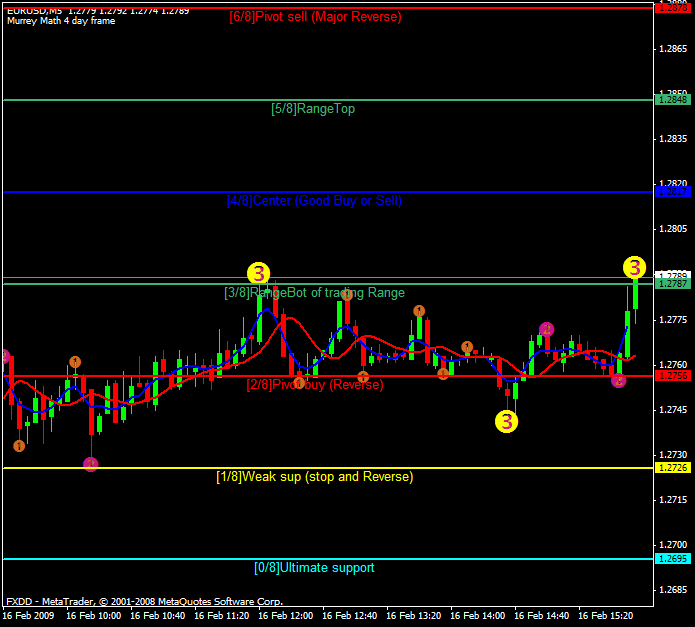Select the 1.2745 price axis value
Viewport: 695px width, 627px height.
[673, 409]
